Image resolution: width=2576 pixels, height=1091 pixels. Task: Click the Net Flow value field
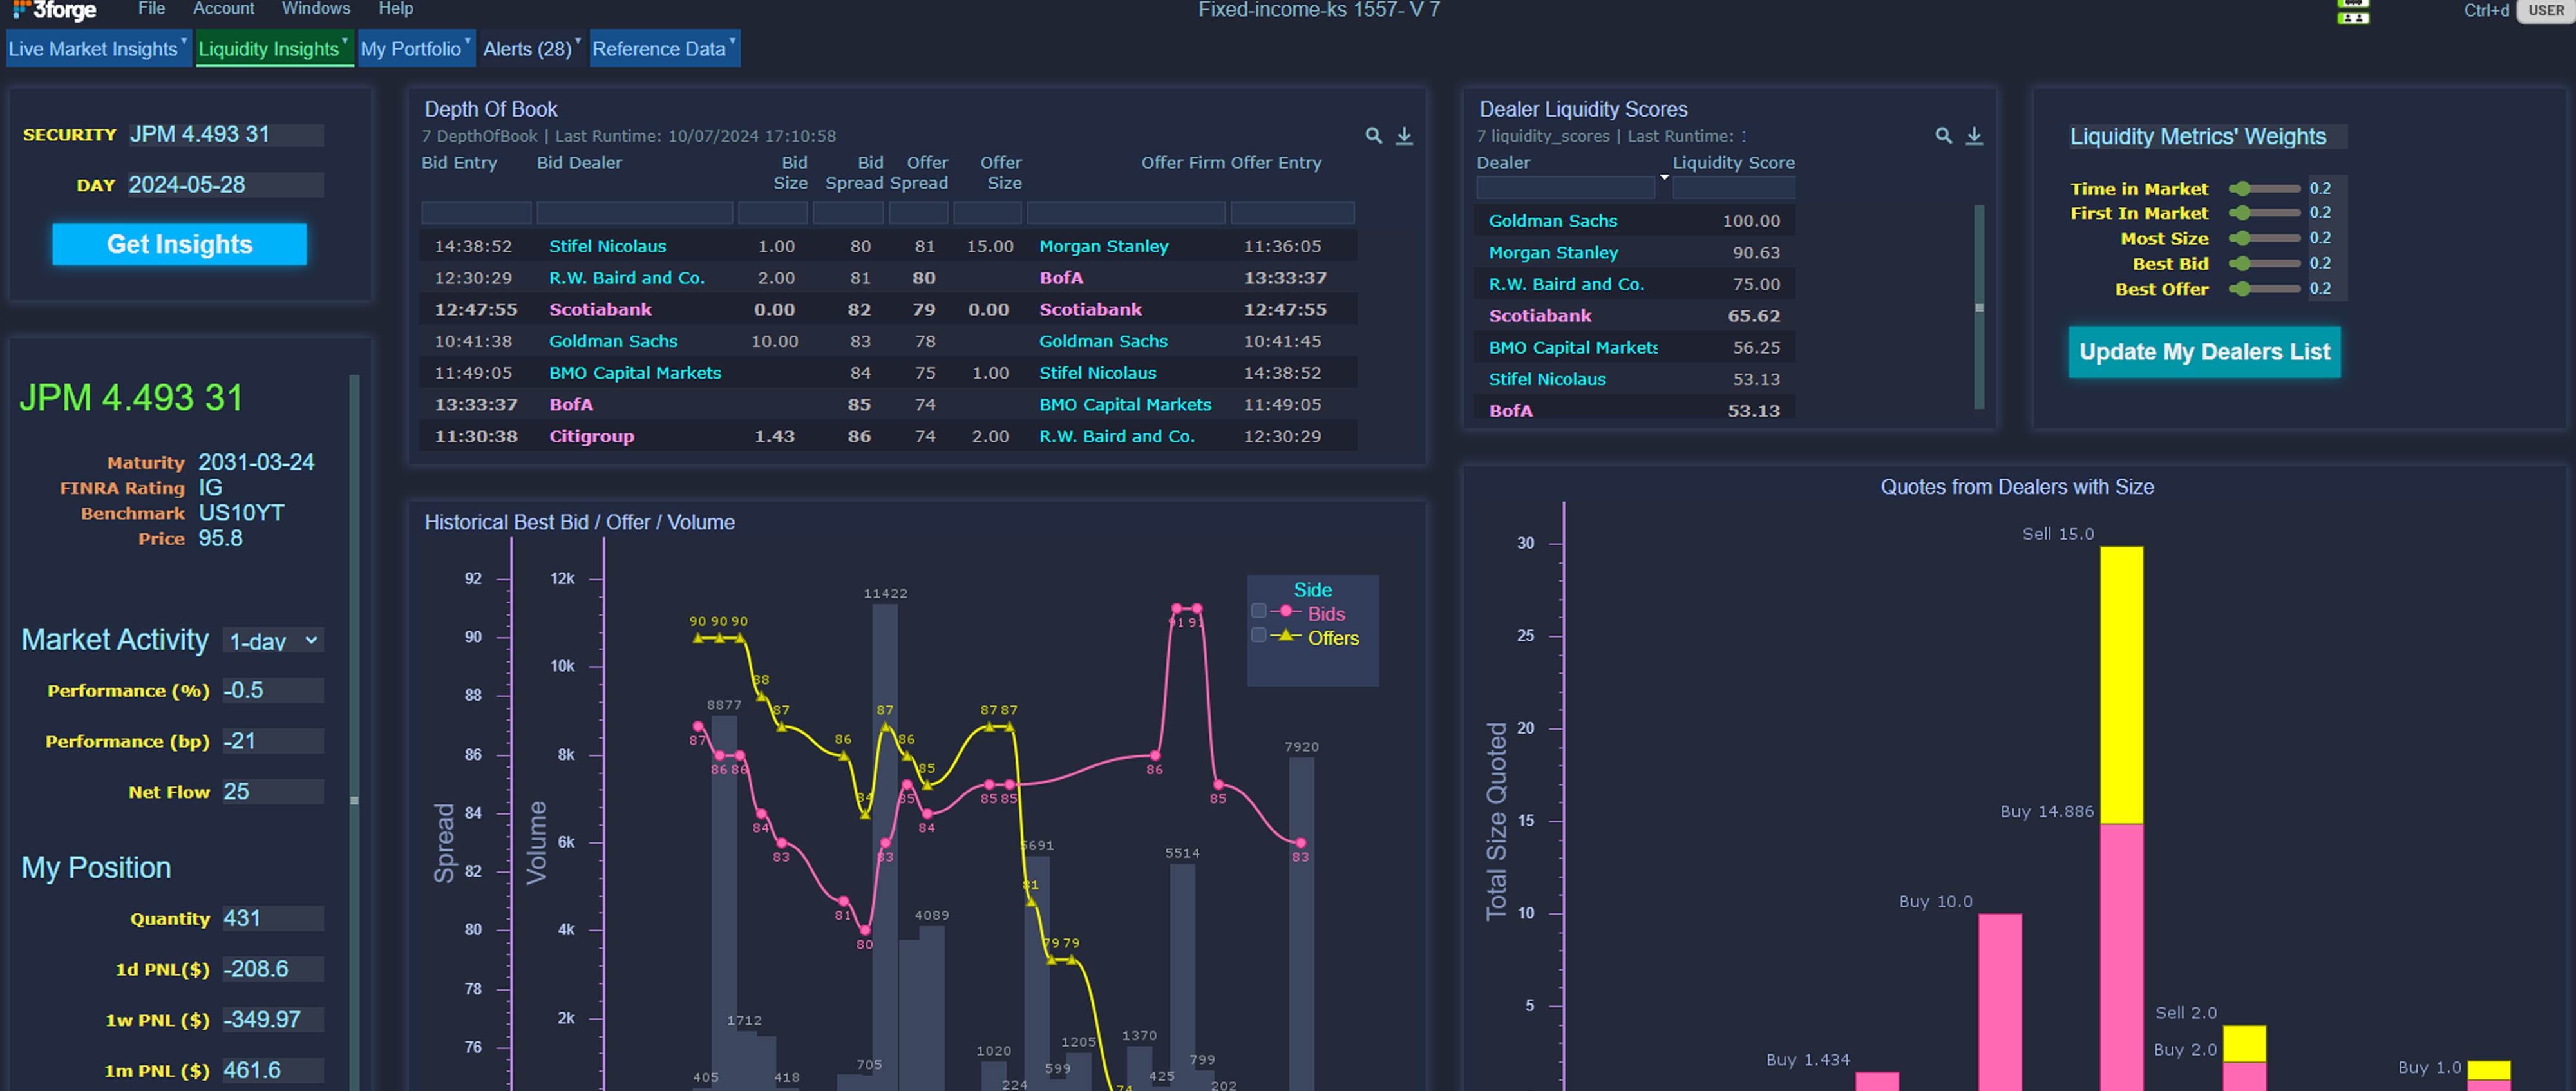click(273, 792)
